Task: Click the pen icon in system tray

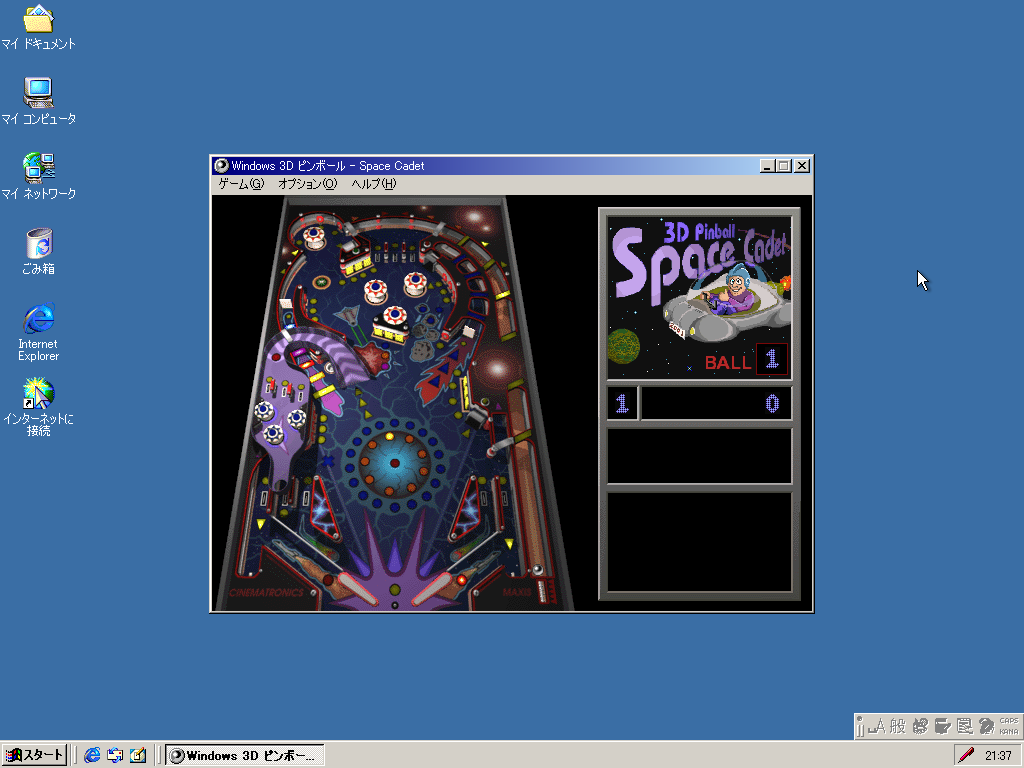Action: coord(966,756)
